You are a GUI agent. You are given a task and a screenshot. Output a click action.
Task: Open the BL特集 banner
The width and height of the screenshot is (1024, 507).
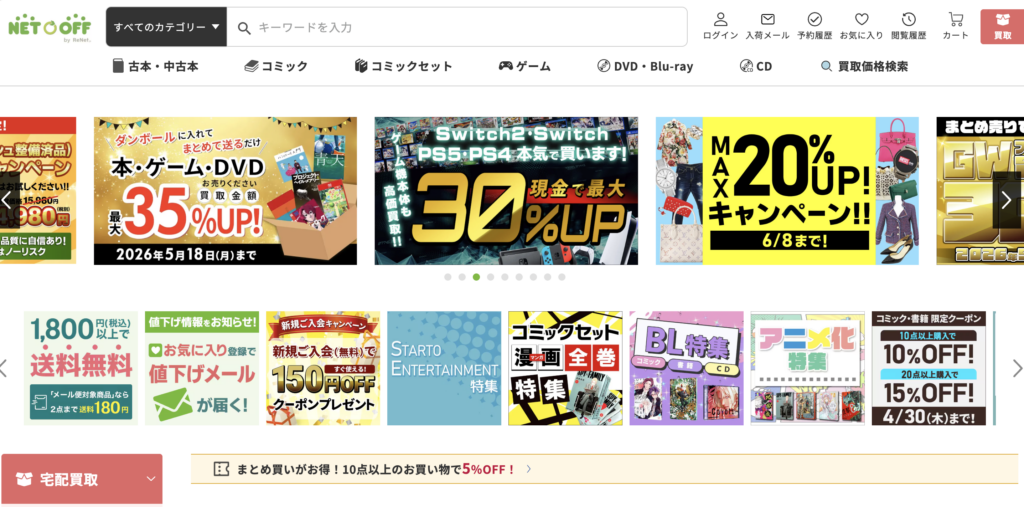click(x=686, y=368)
